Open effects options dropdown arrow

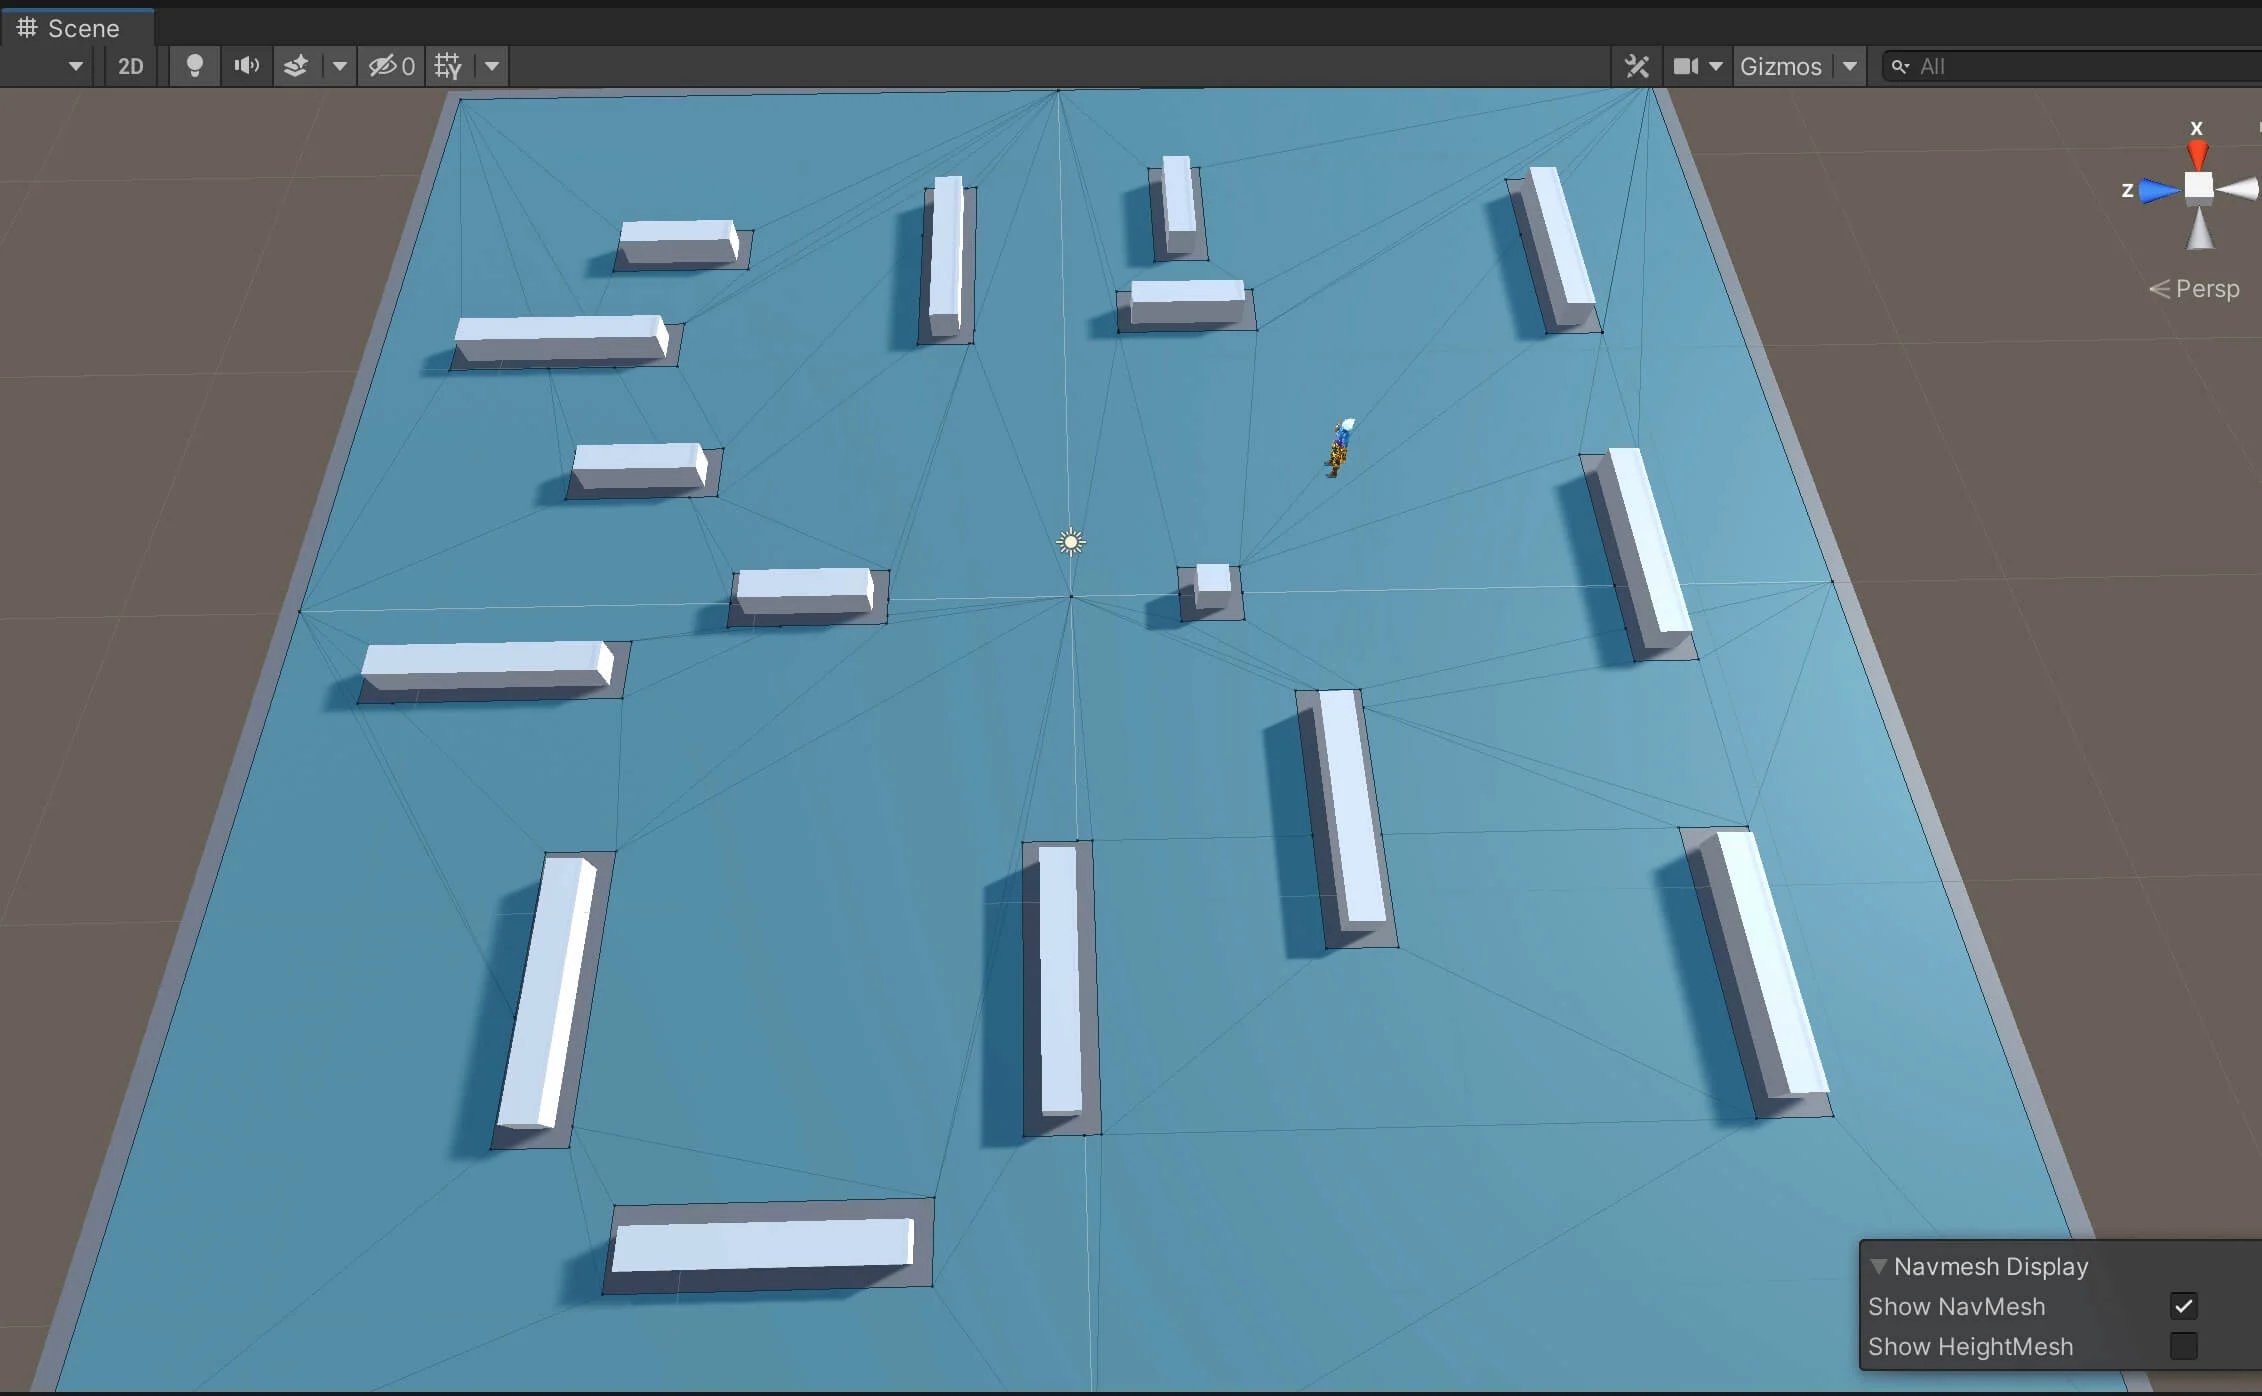[x=340, y=66]
